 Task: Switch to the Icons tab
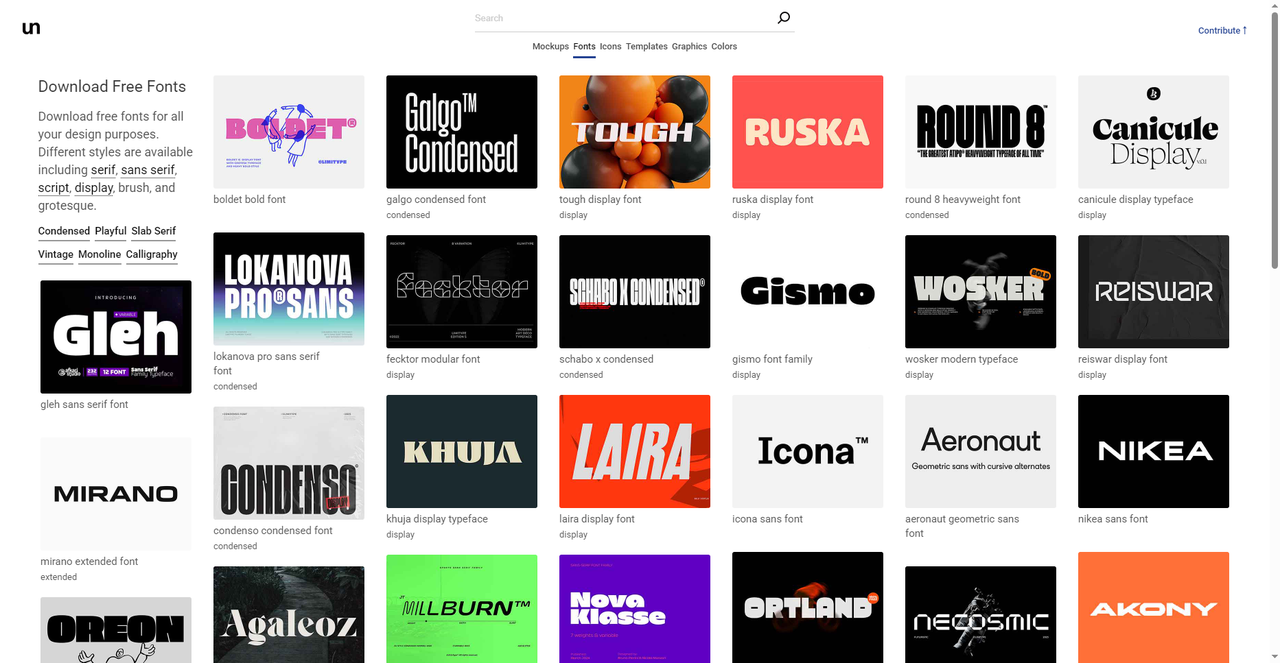point(610,47)
